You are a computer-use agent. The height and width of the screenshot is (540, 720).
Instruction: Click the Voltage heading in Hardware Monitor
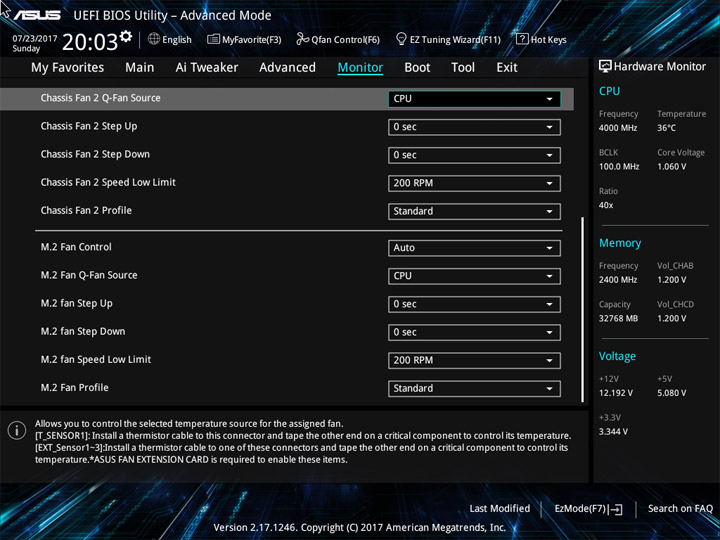tap(617, 356)
